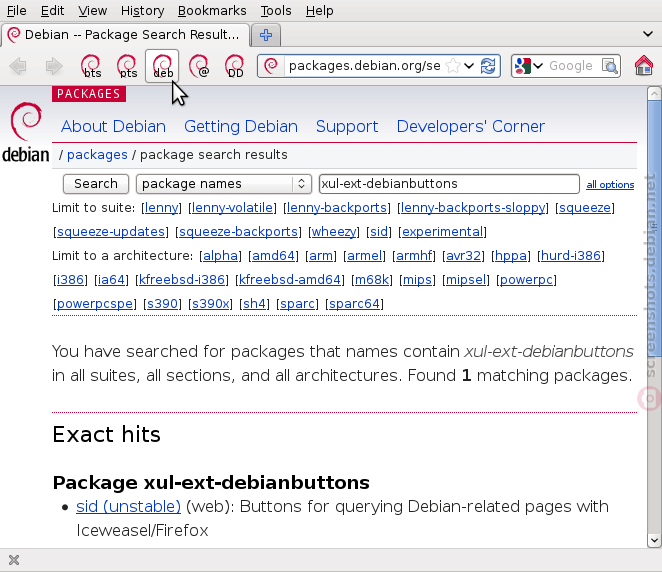Bookmark page using the star icon
The image size is (662, 572).
point(453,66)
